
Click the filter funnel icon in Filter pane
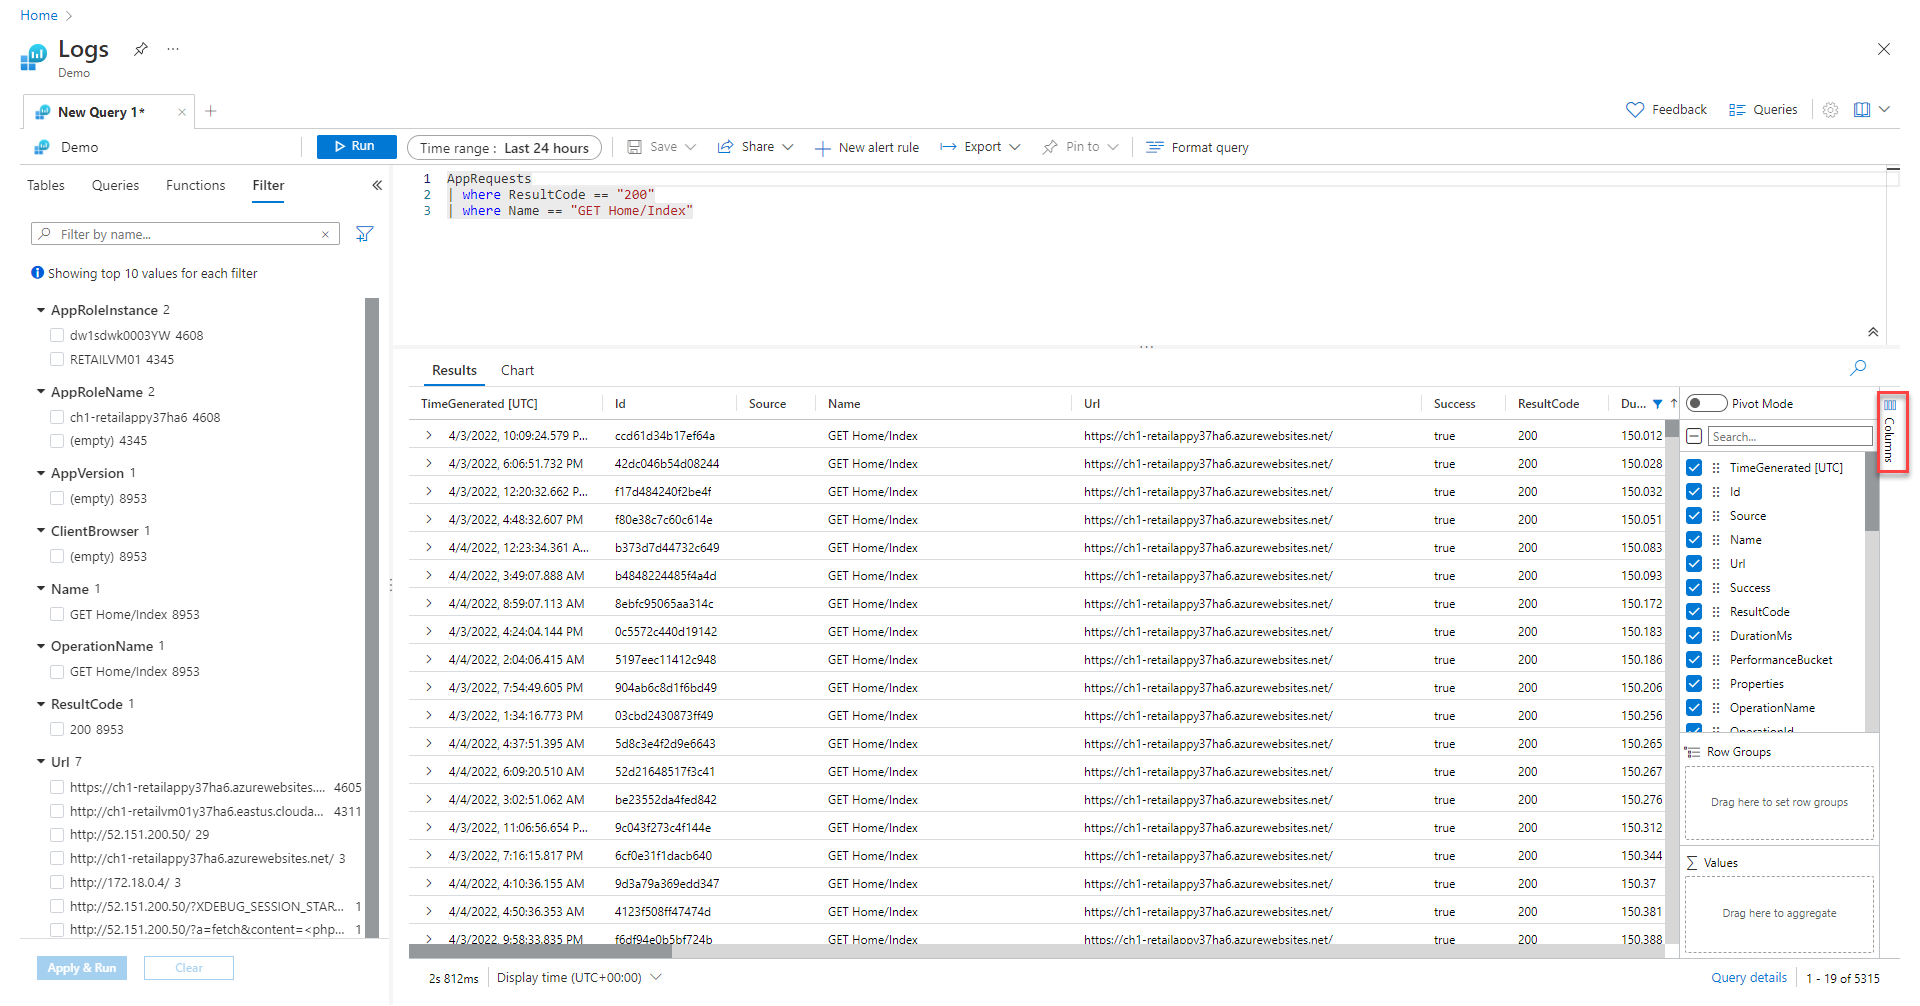[x=365, y=234]
